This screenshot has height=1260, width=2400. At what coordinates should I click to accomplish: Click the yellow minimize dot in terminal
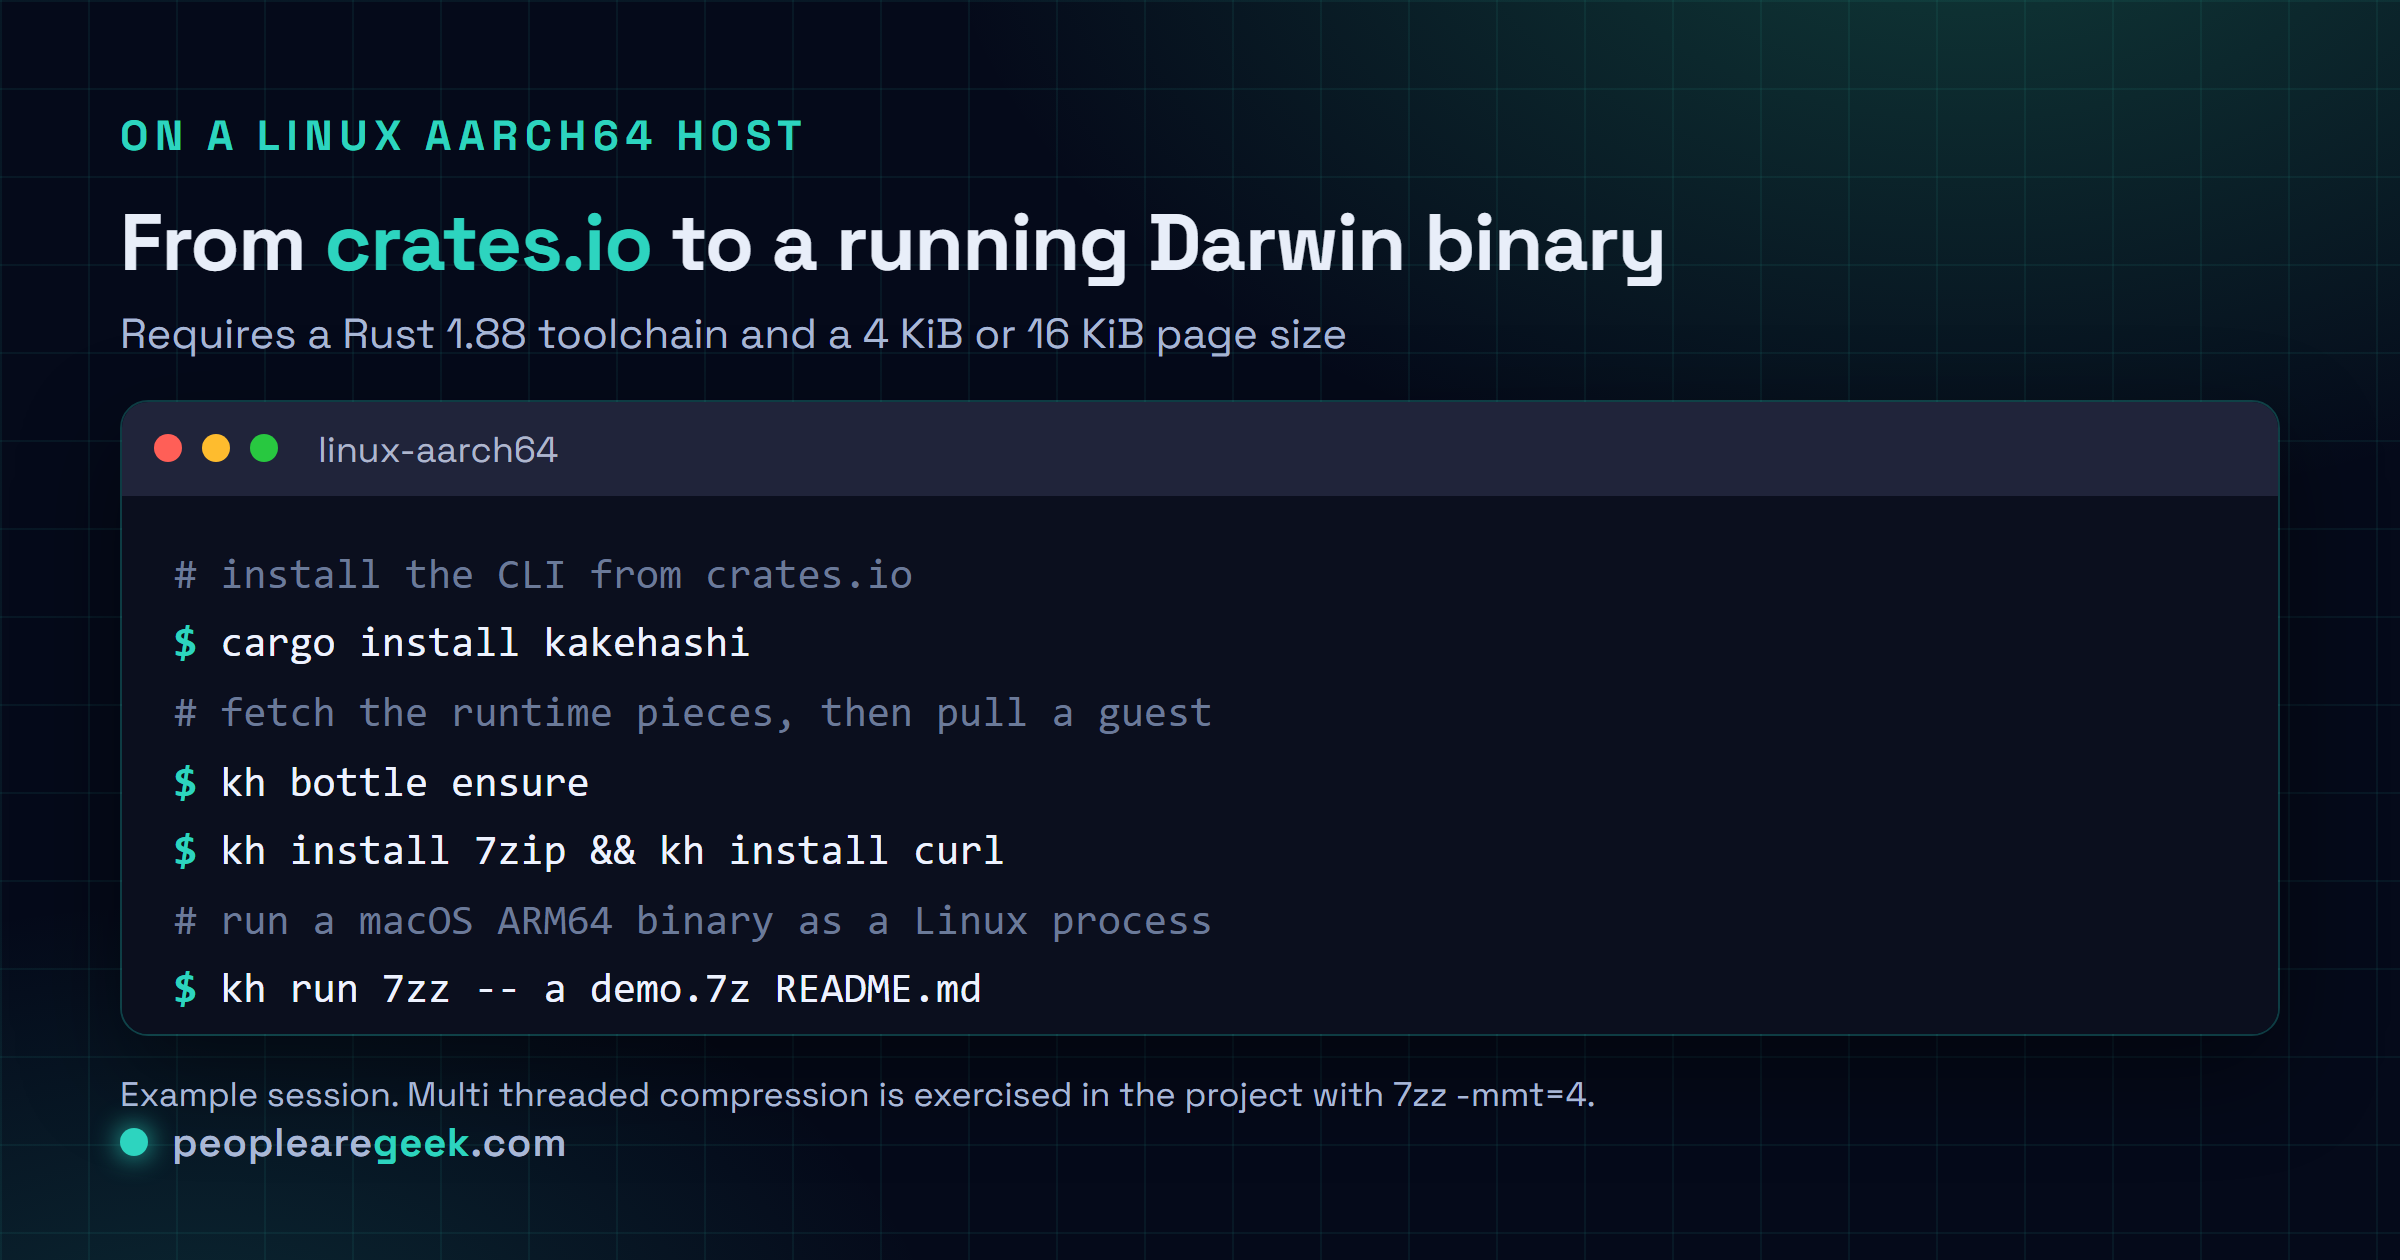point(216,448)
